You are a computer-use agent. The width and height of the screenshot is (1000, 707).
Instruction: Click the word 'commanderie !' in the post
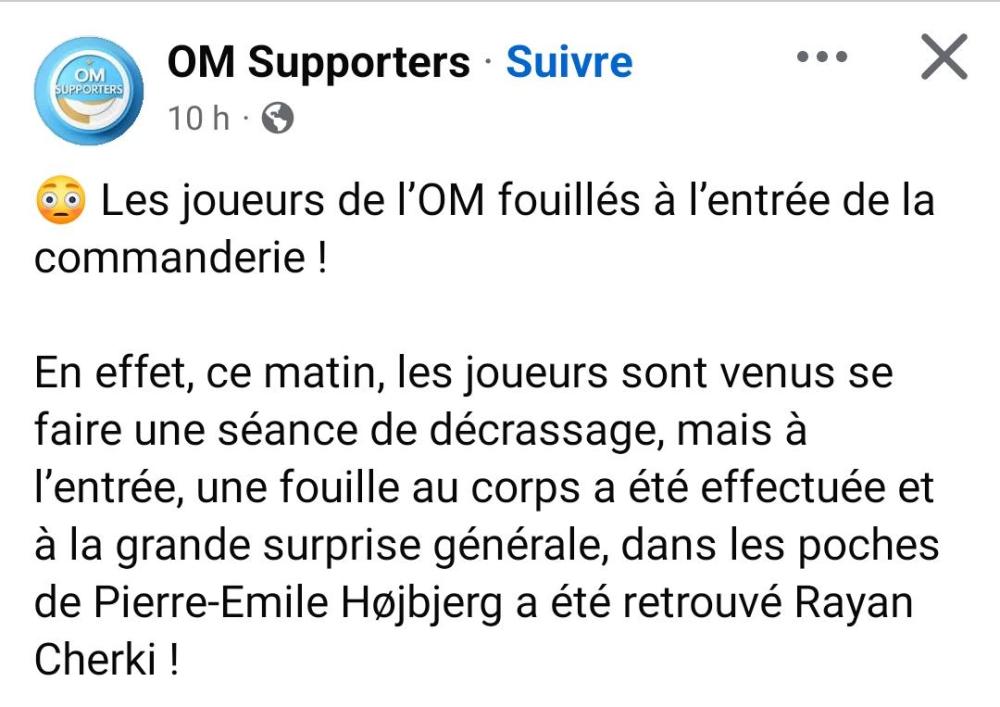180,259
